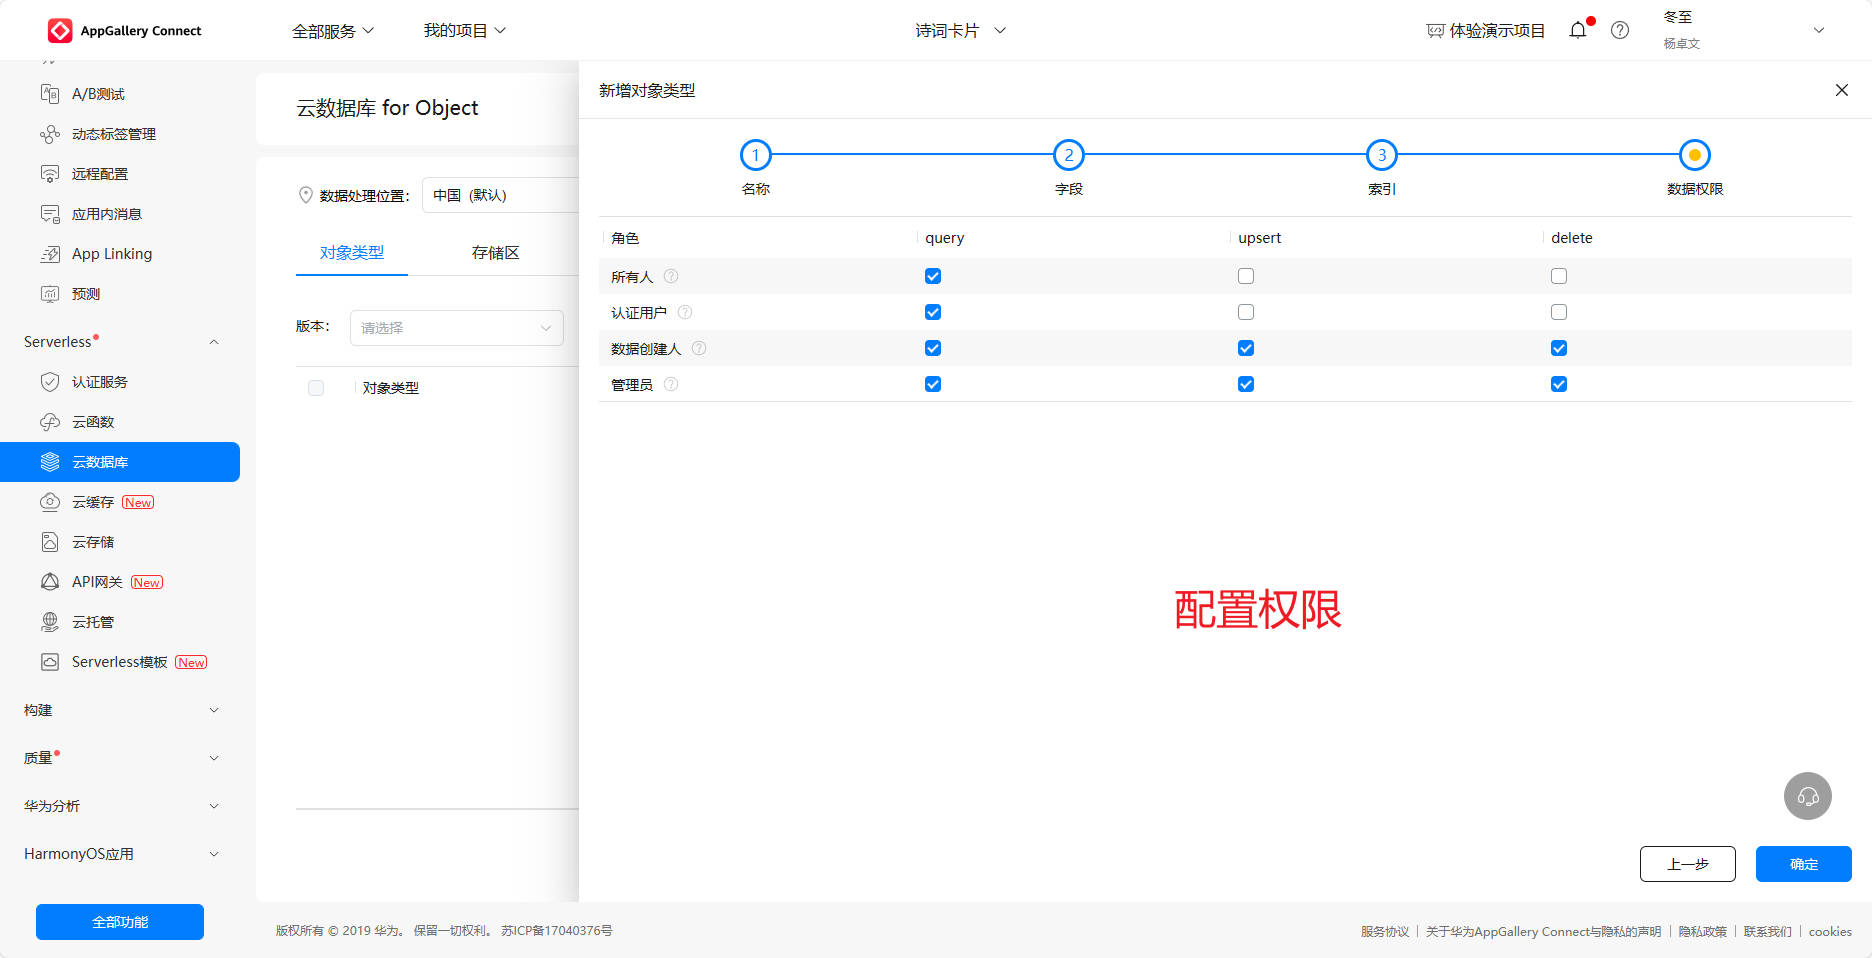Click the 应用内消息 sidebar icon
The image size is (1872, 958).
point(50,214)
